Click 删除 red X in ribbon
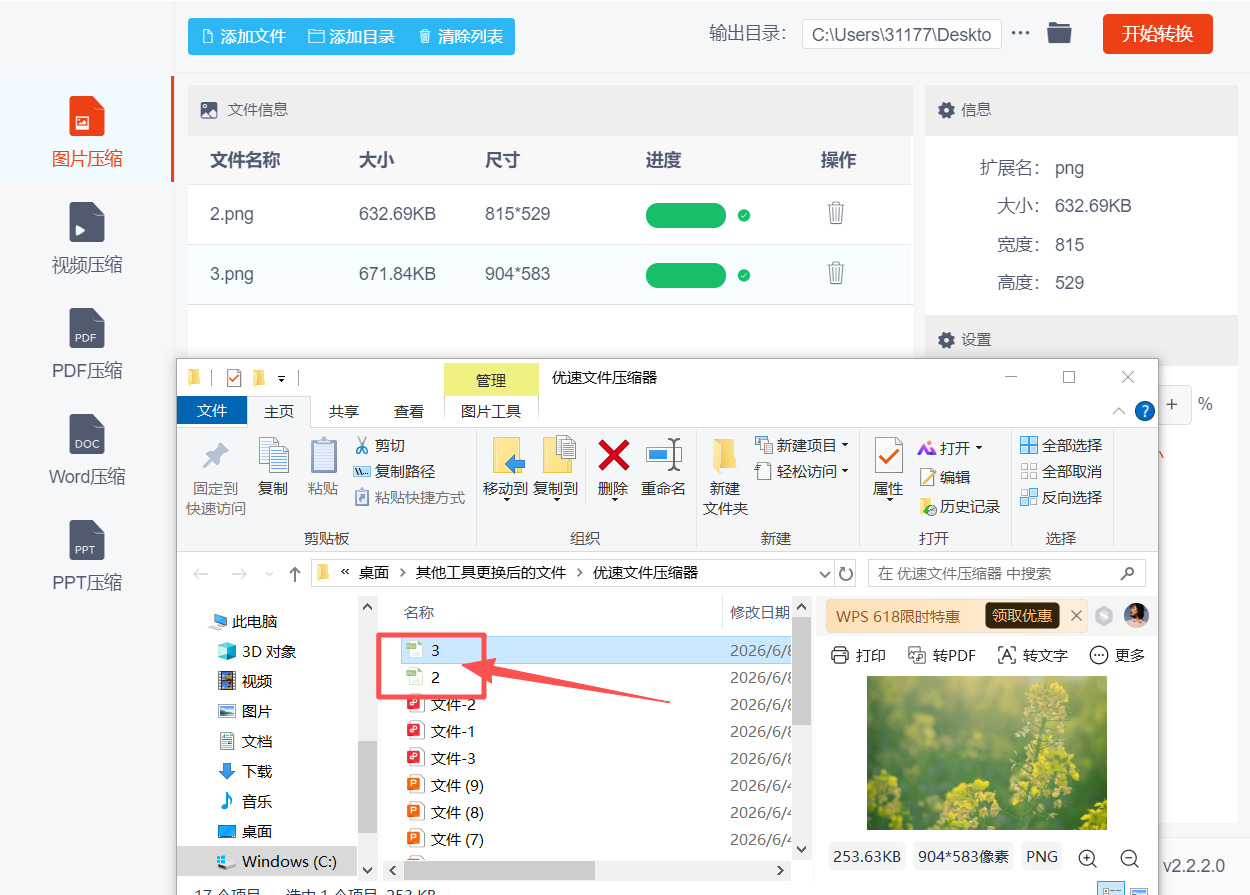The width and height of the screenshot is (1250, 895). (x=613, y=467)
